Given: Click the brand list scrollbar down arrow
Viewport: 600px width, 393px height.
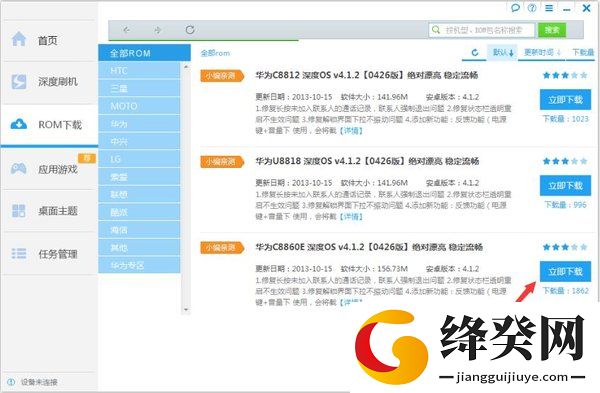Looking at the screenshot, I should click(x=186, y=309).
